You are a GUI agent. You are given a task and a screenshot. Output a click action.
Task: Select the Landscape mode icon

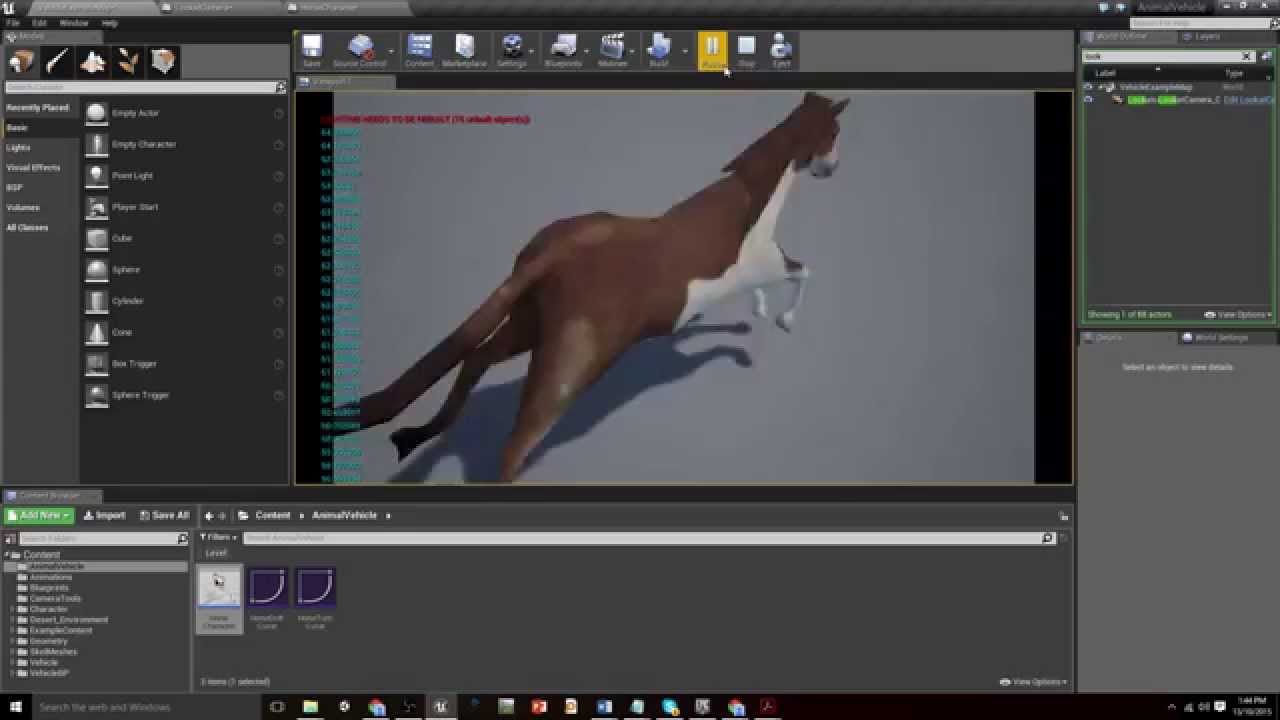(93, 62)
